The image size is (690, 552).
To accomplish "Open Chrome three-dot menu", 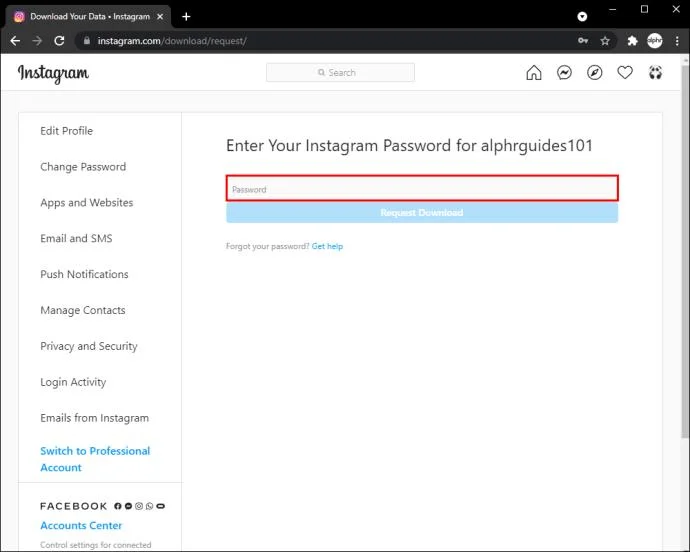I will tap(677, 41).
